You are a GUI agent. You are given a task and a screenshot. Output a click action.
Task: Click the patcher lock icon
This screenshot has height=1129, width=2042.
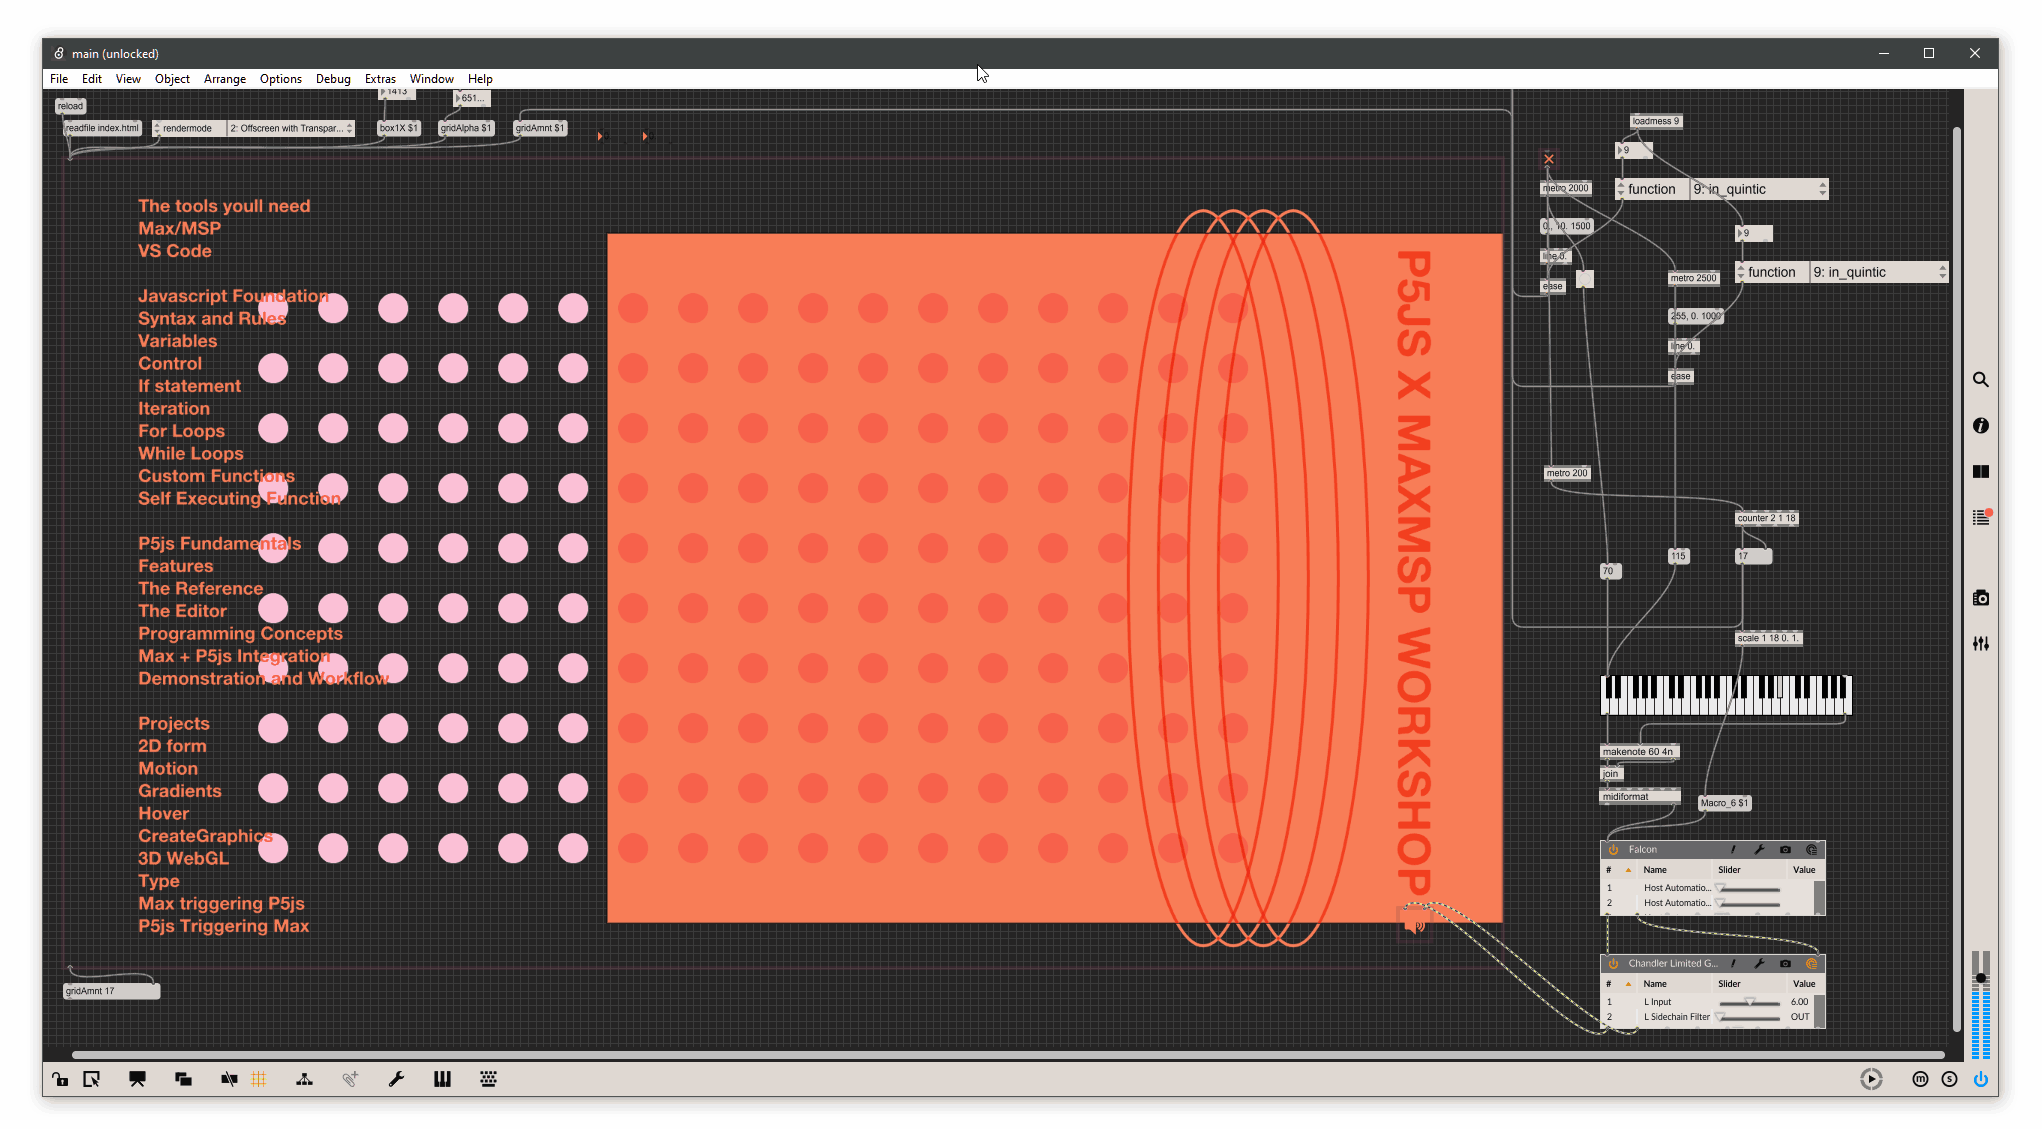[60, 1079]
